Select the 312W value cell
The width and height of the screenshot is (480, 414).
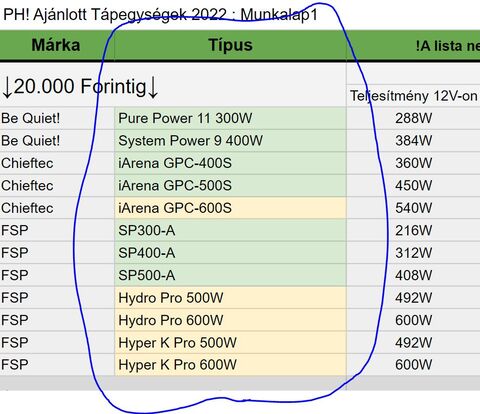[x=414, y=253]
